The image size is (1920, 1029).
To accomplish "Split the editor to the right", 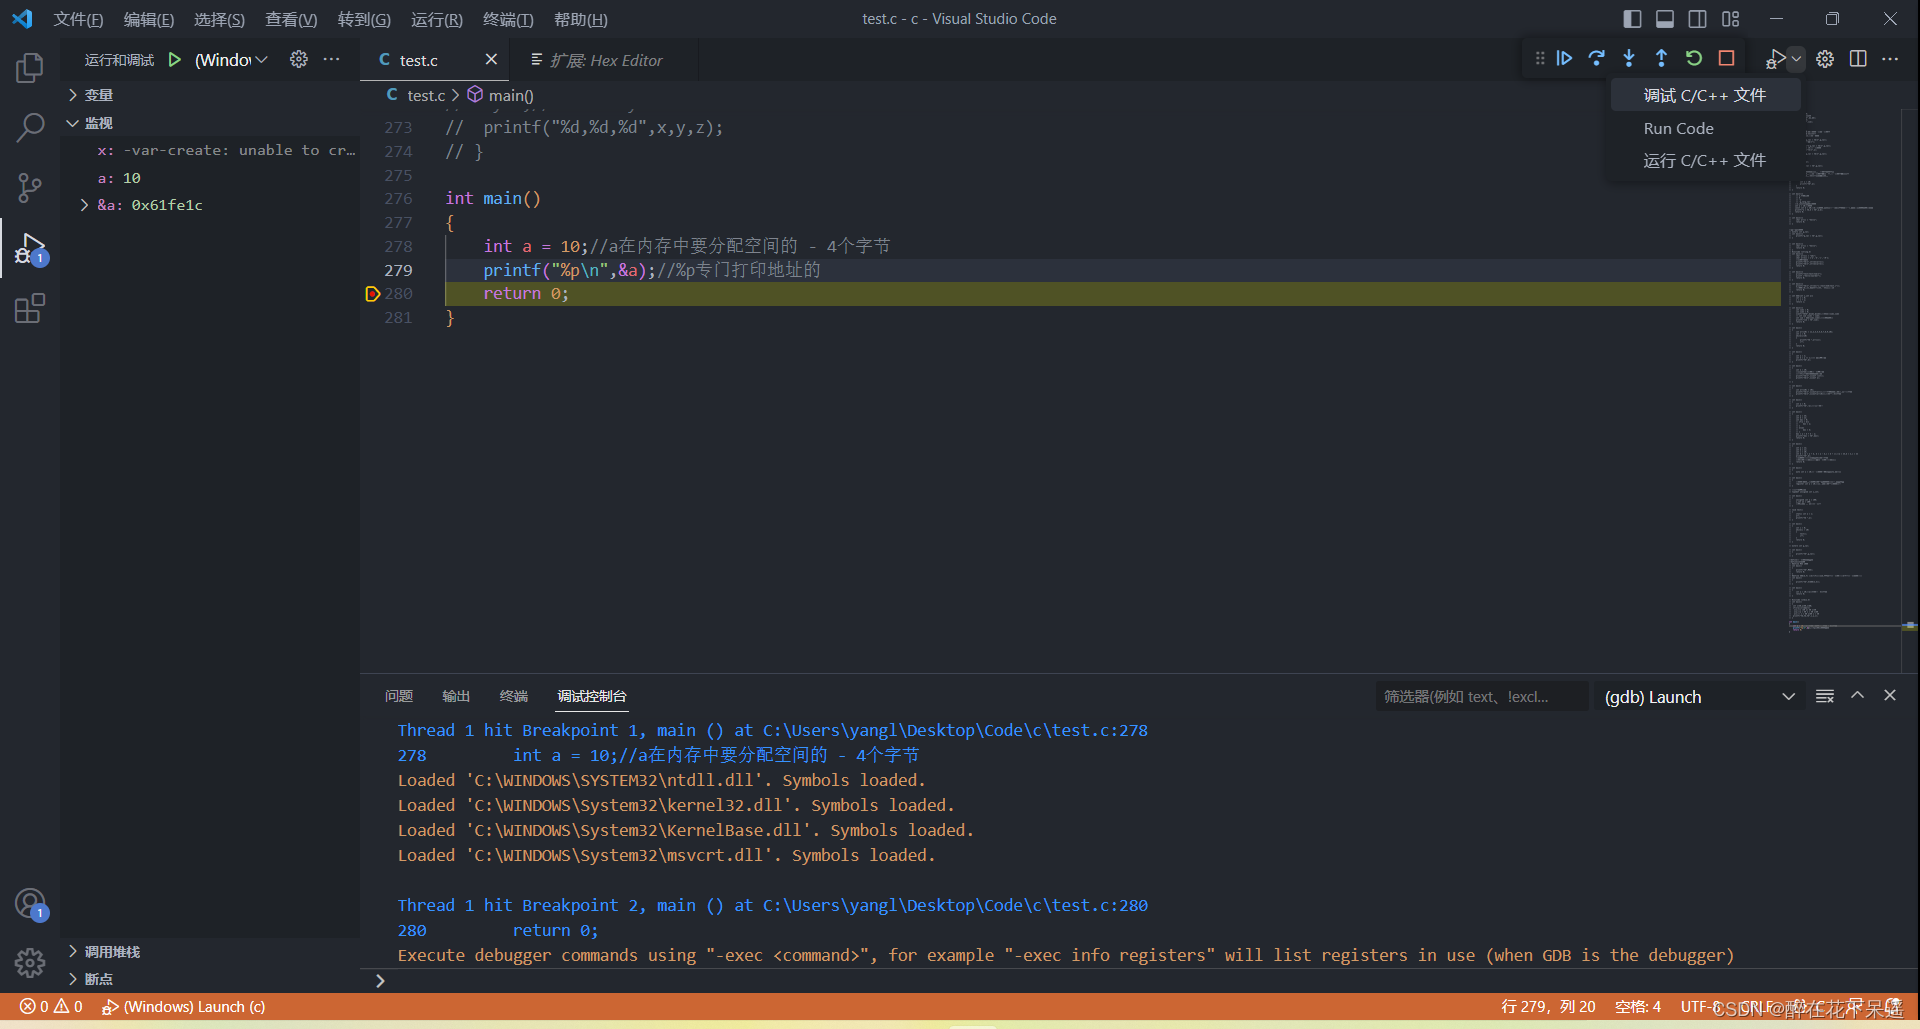I will tap(1858, 59).
